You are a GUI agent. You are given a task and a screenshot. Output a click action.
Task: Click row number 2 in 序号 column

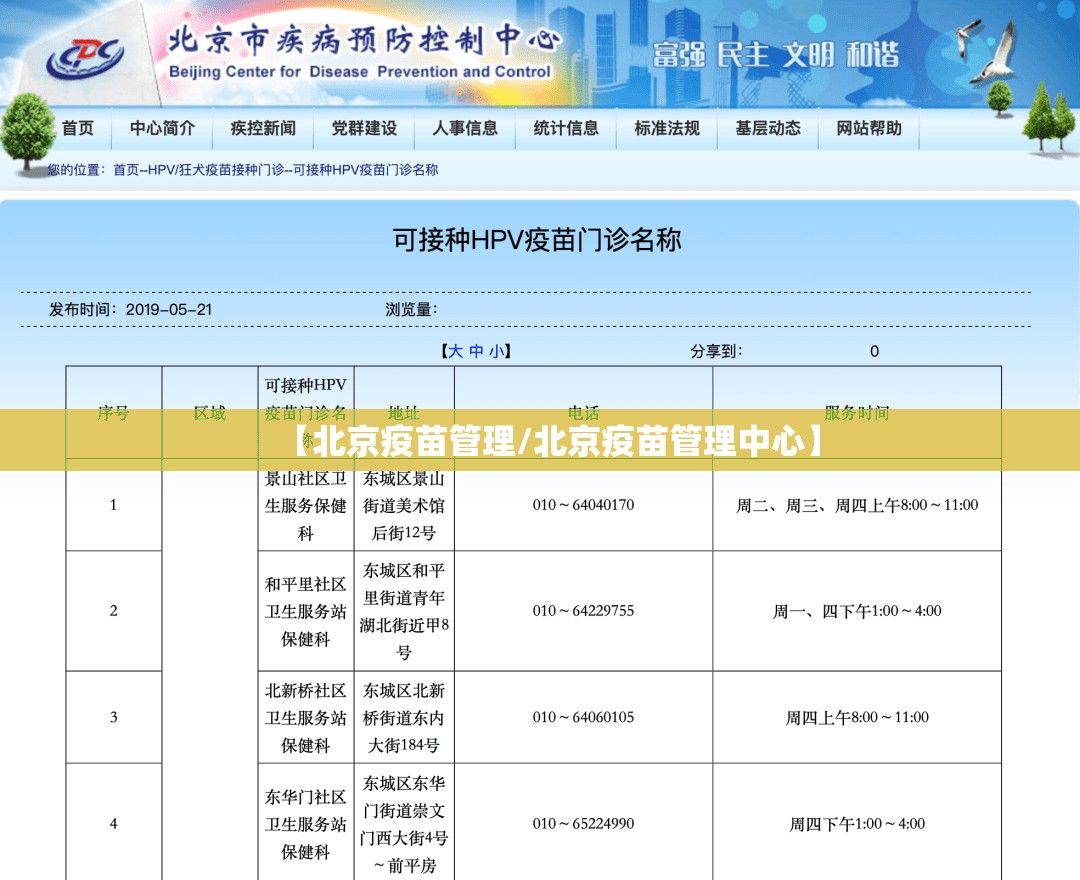coord(114,611)
